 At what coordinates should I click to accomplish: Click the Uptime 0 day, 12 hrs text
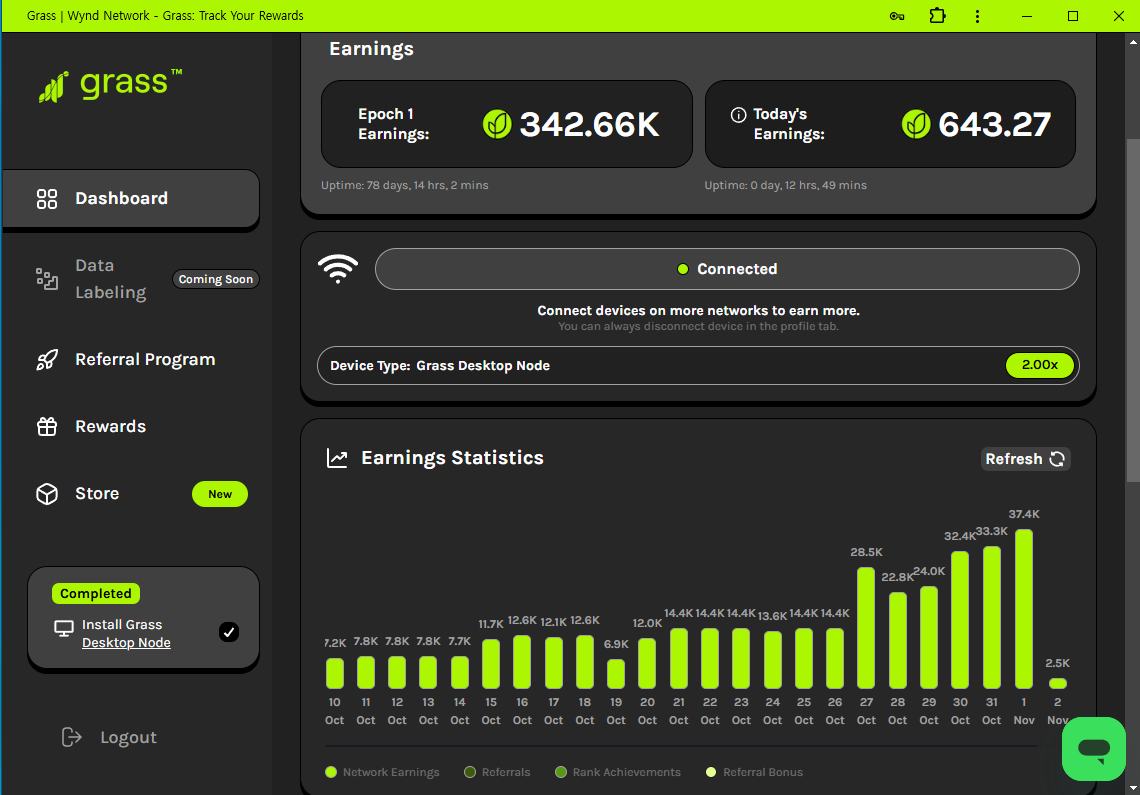pos(785,185)
